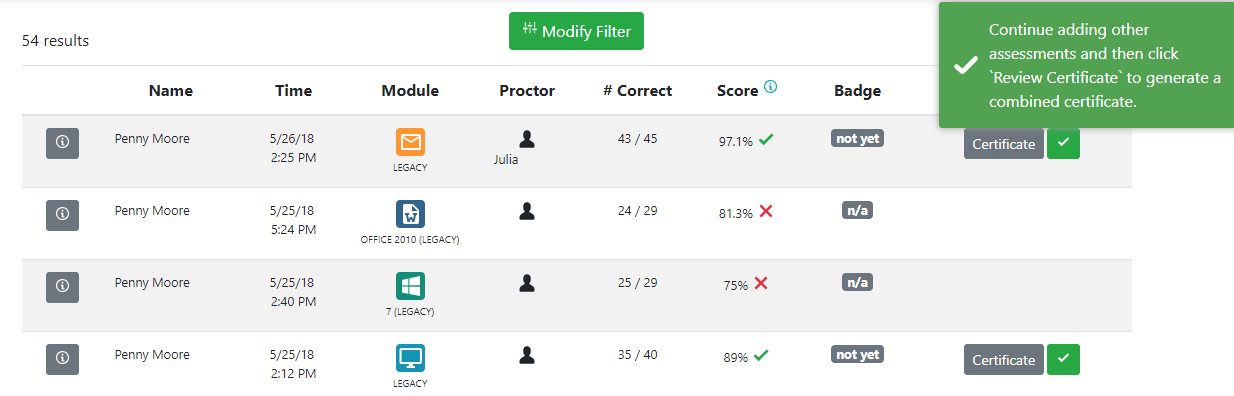
Task: Sort by the Name column header
Action: (x=171, y=90)
